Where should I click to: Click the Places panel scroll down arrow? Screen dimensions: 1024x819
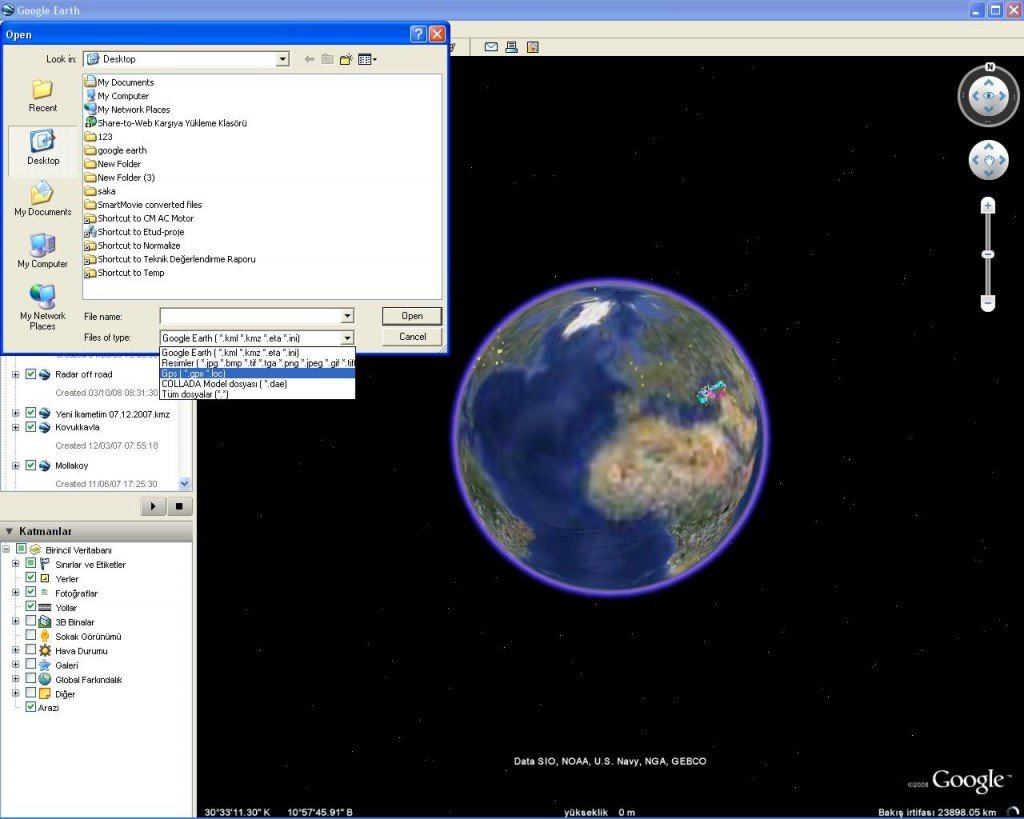pyautogui.click(x=185, y=484)
